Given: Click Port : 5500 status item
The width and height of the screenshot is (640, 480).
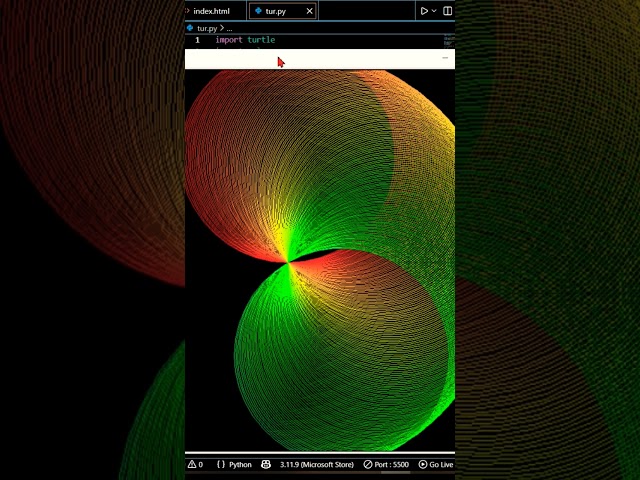Looking at the screenshot, I should click(386, 464).
